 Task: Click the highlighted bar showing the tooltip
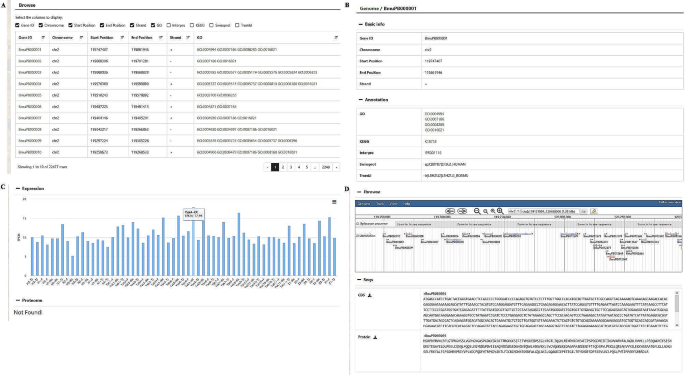194,247
